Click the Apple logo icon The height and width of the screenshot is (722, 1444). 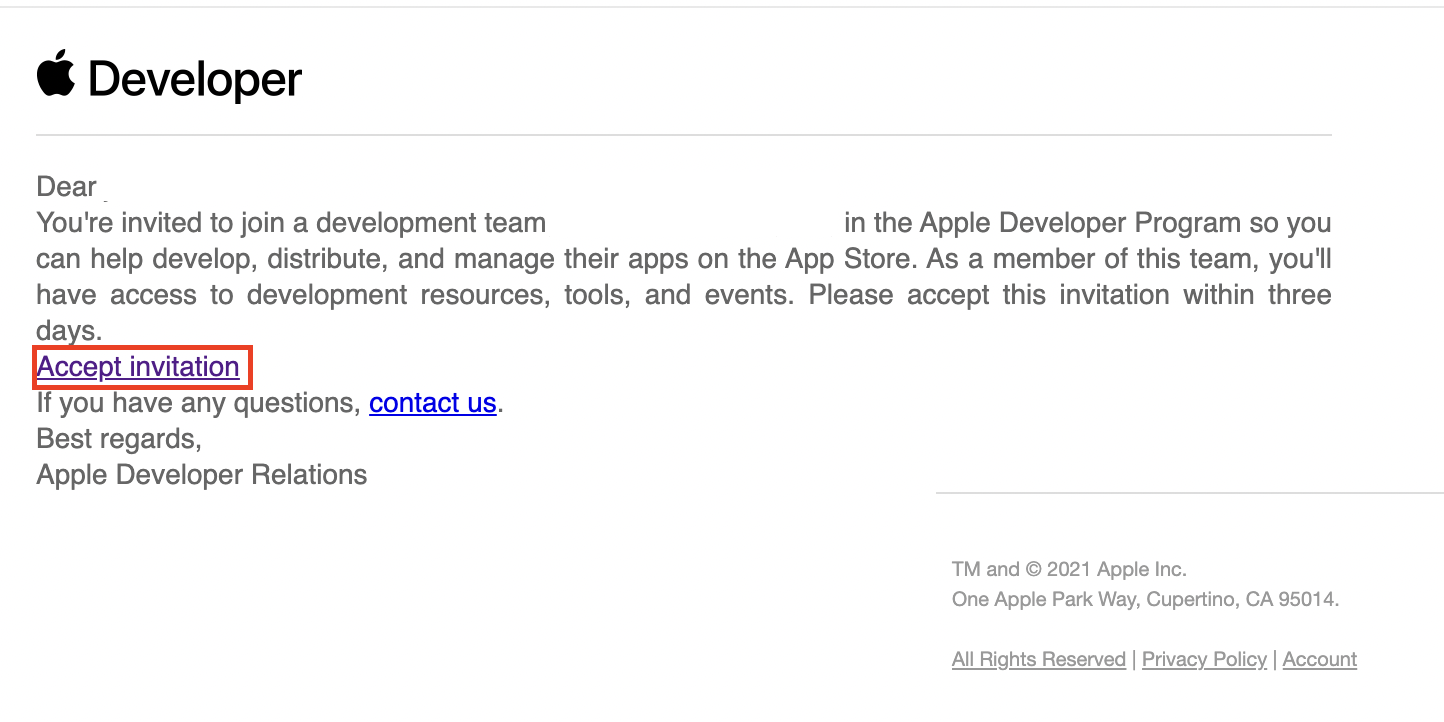click(x=56, y=73)
